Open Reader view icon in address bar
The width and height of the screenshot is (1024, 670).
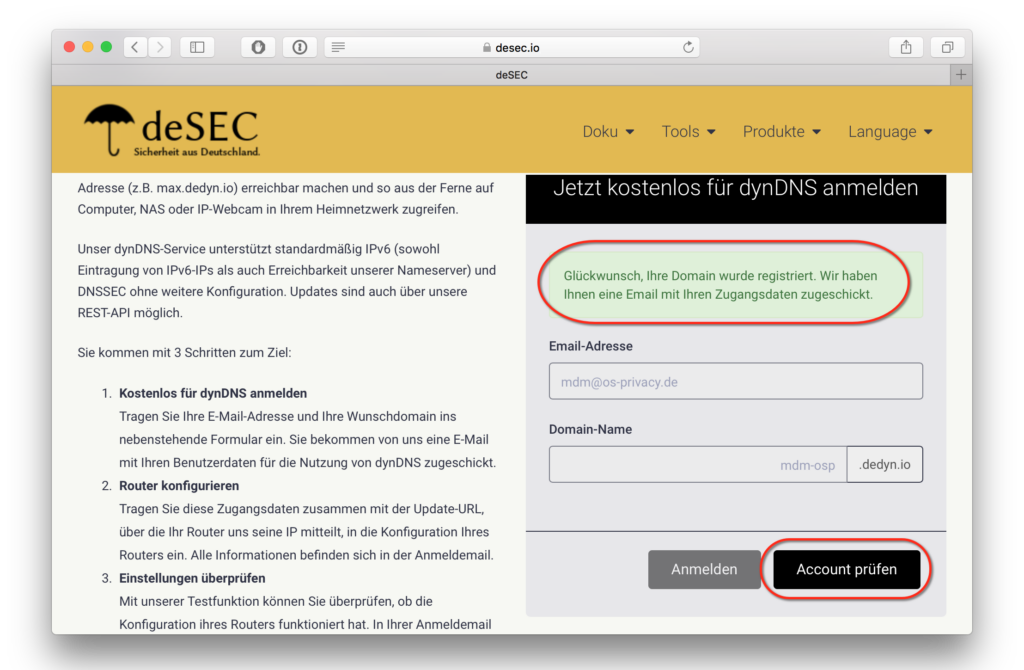(x=338, y=47)
